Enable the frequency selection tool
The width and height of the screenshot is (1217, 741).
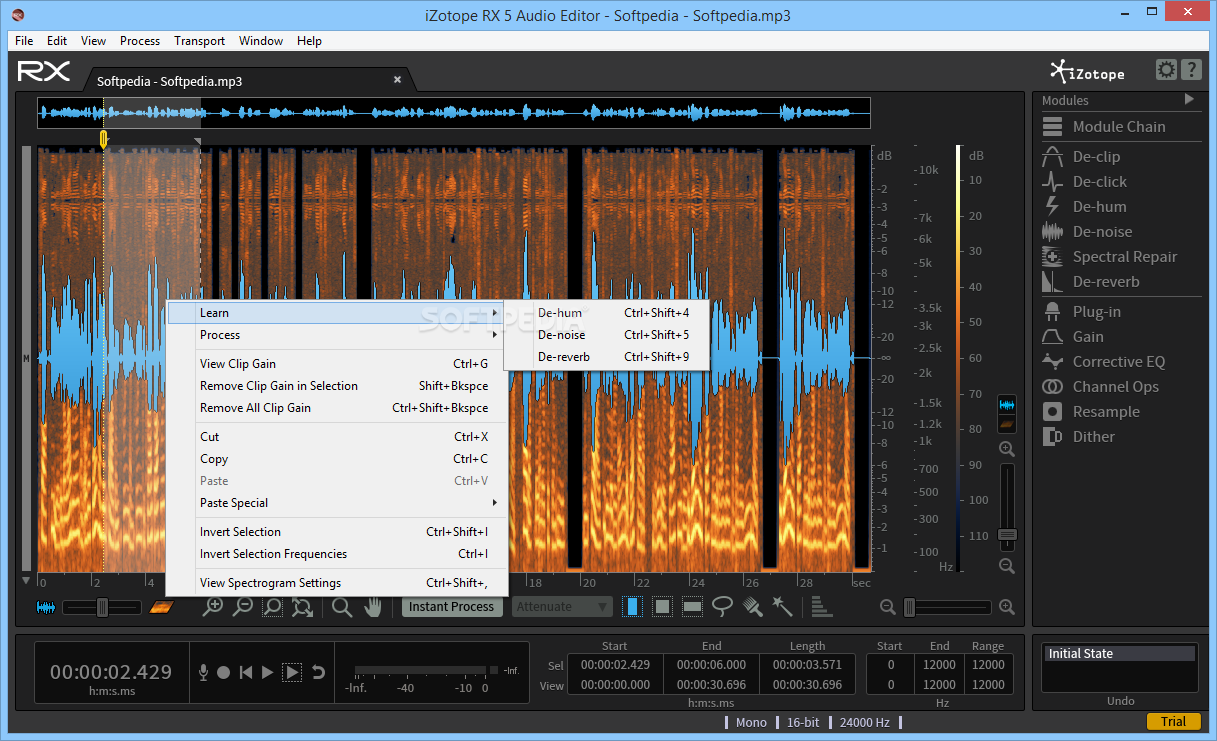tap(692, 606)
